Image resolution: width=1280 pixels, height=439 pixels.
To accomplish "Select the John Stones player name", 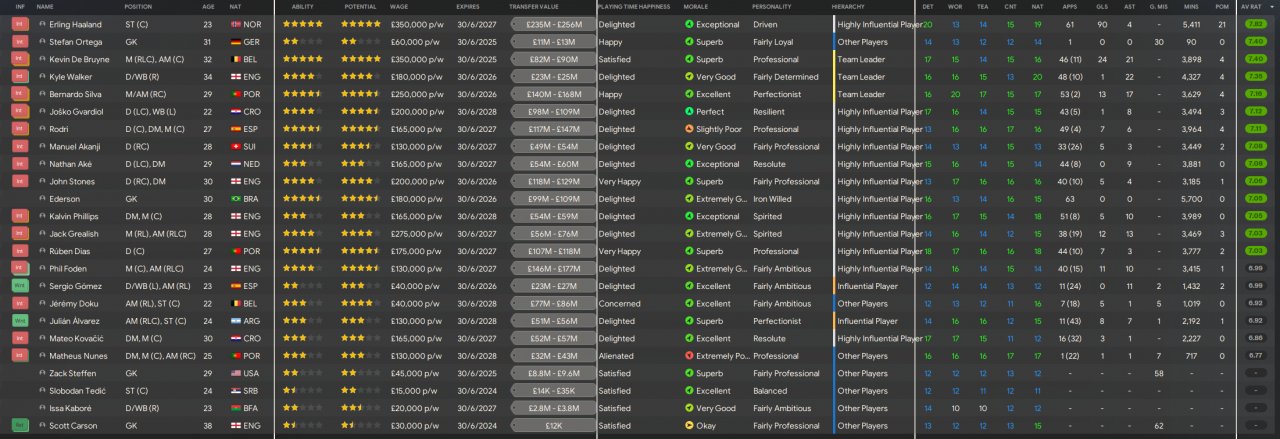I will pyautogui.click(x=72, y=181).
